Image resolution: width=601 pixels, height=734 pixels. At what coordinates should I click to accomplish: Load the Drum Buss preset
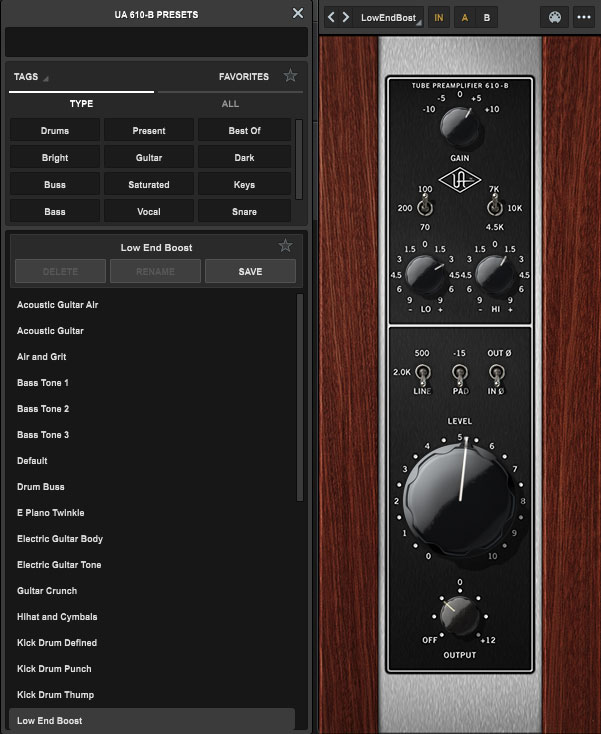[152, 487]
